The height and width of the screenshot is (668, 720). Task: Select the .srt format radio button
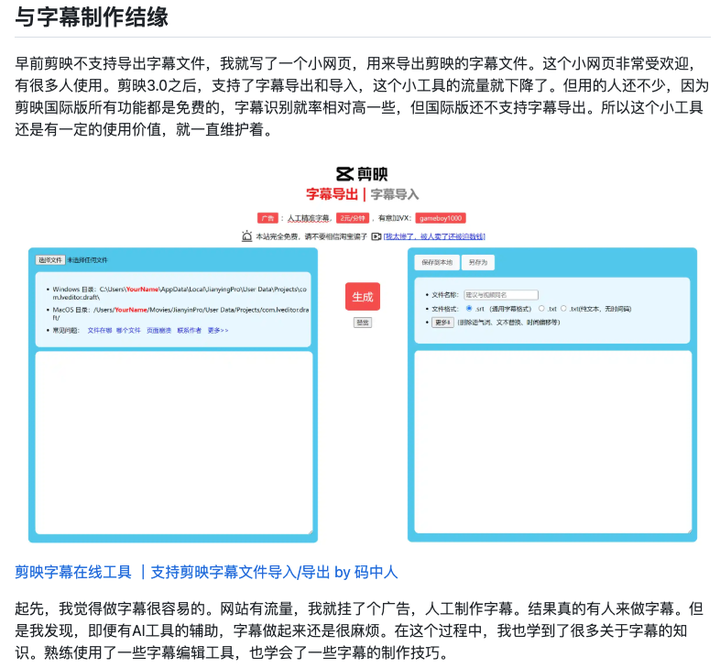[469, 309]
